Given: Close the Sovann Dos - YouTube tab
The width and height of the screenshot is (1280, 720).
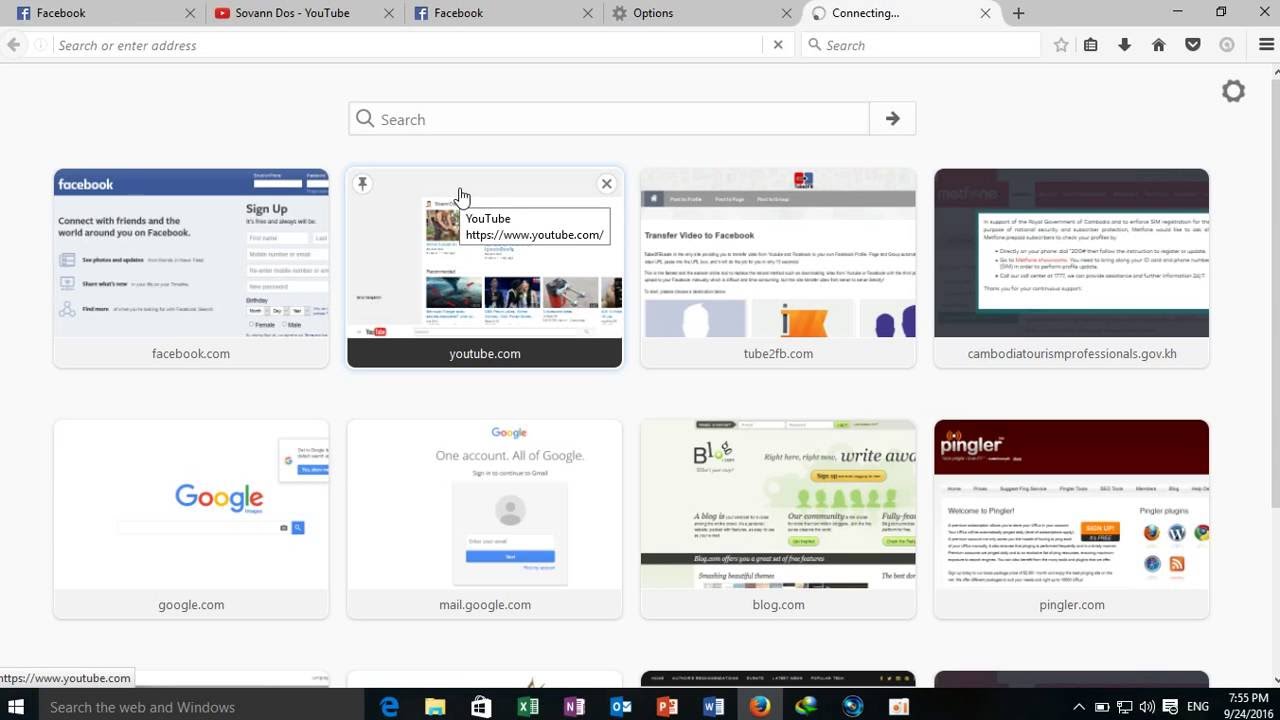Looking at the screenshot, I should click(x=387, y=13).
